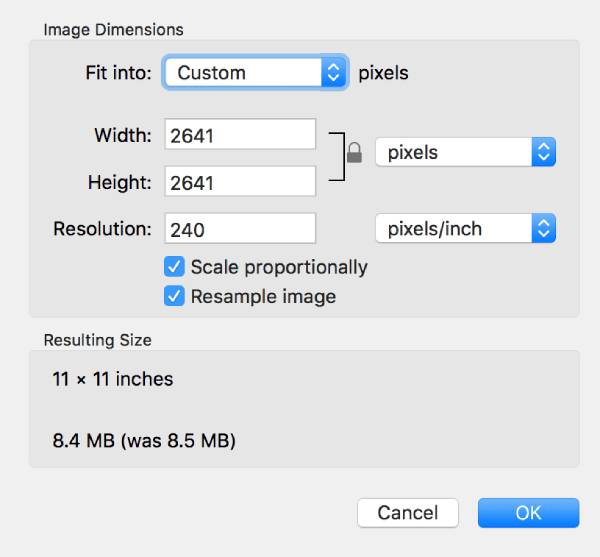
Task: Toggle the Resample image checkbox
Action: point(175,296)
